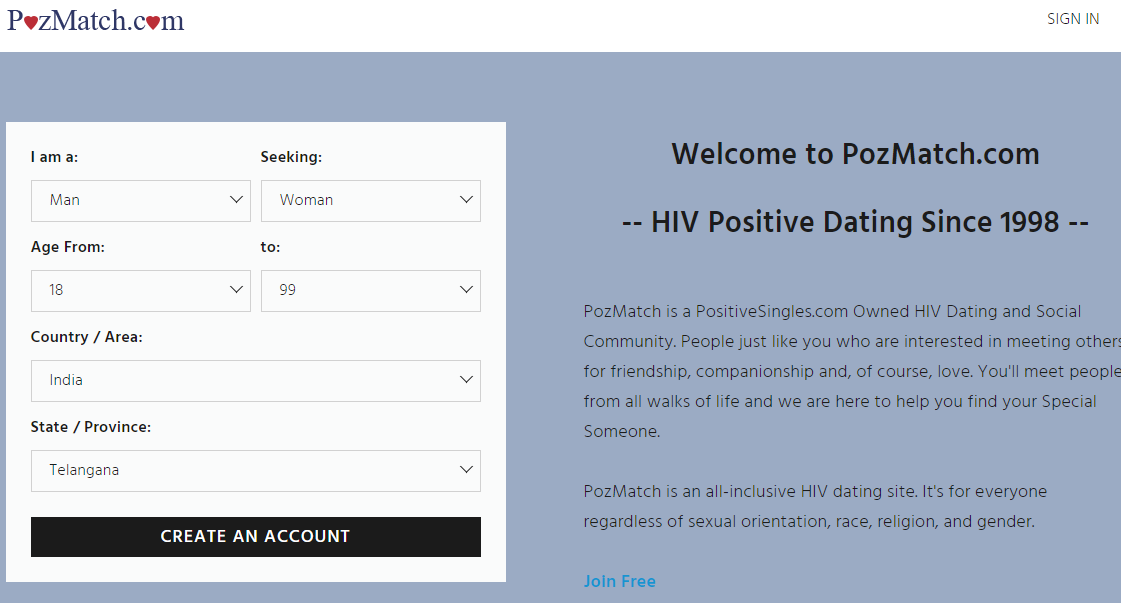Open the State / Province dropdown showing Telangana
The height and width of the screenshot is (603, 1121).
255,470
